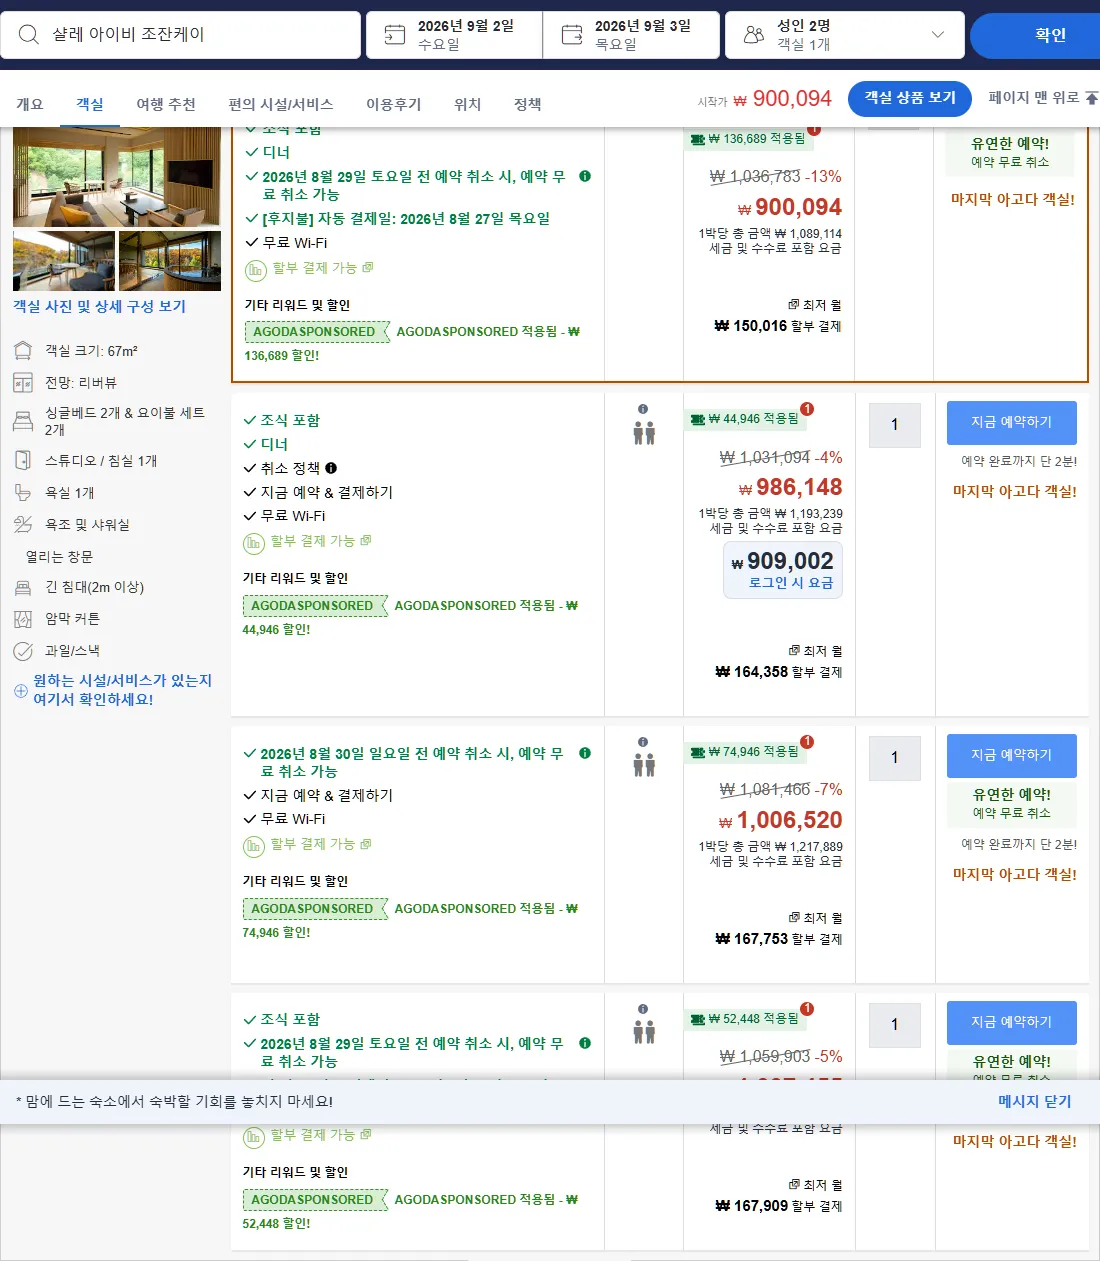This screenshot has width=1100, height=1261.
Task: Open the check-out date calendar icon
Action: pos(572,35)
